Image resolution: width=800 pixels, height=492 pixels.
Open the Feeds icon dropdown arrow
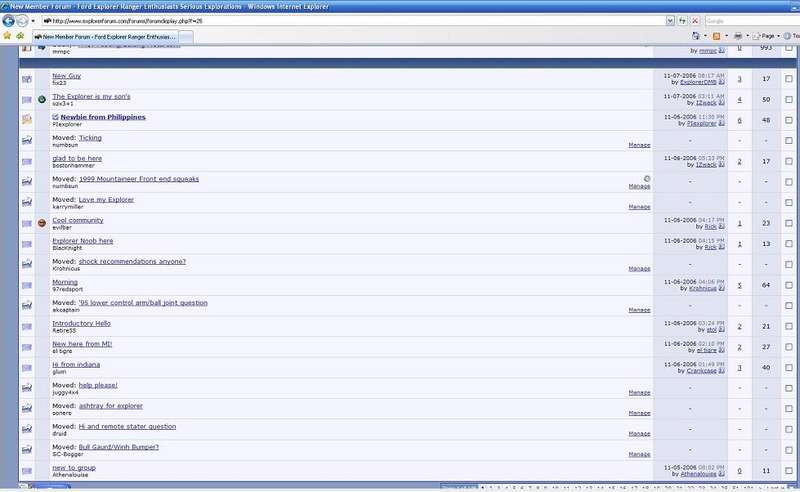726,36
